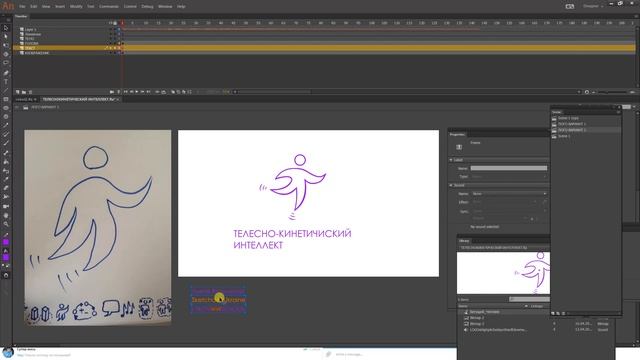This screenshot has width=640, height=360.
Task: Open the fill color swatch
Action: coord(6,258)
